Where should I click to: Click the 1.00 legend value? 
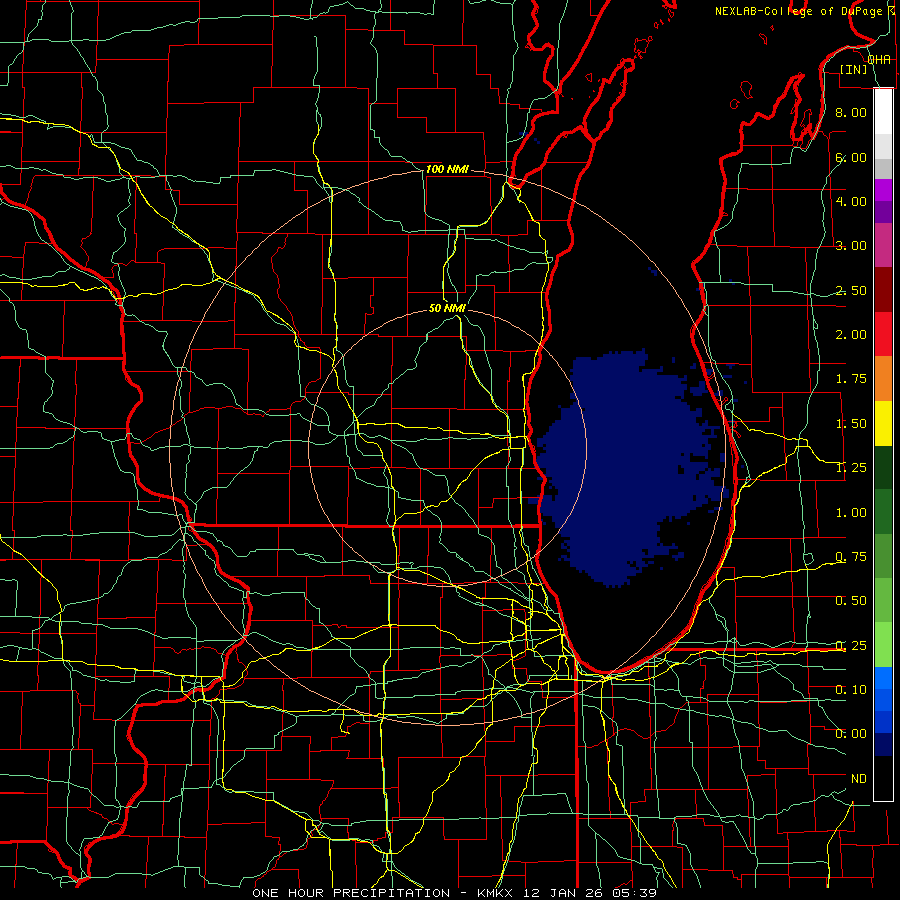851,513
